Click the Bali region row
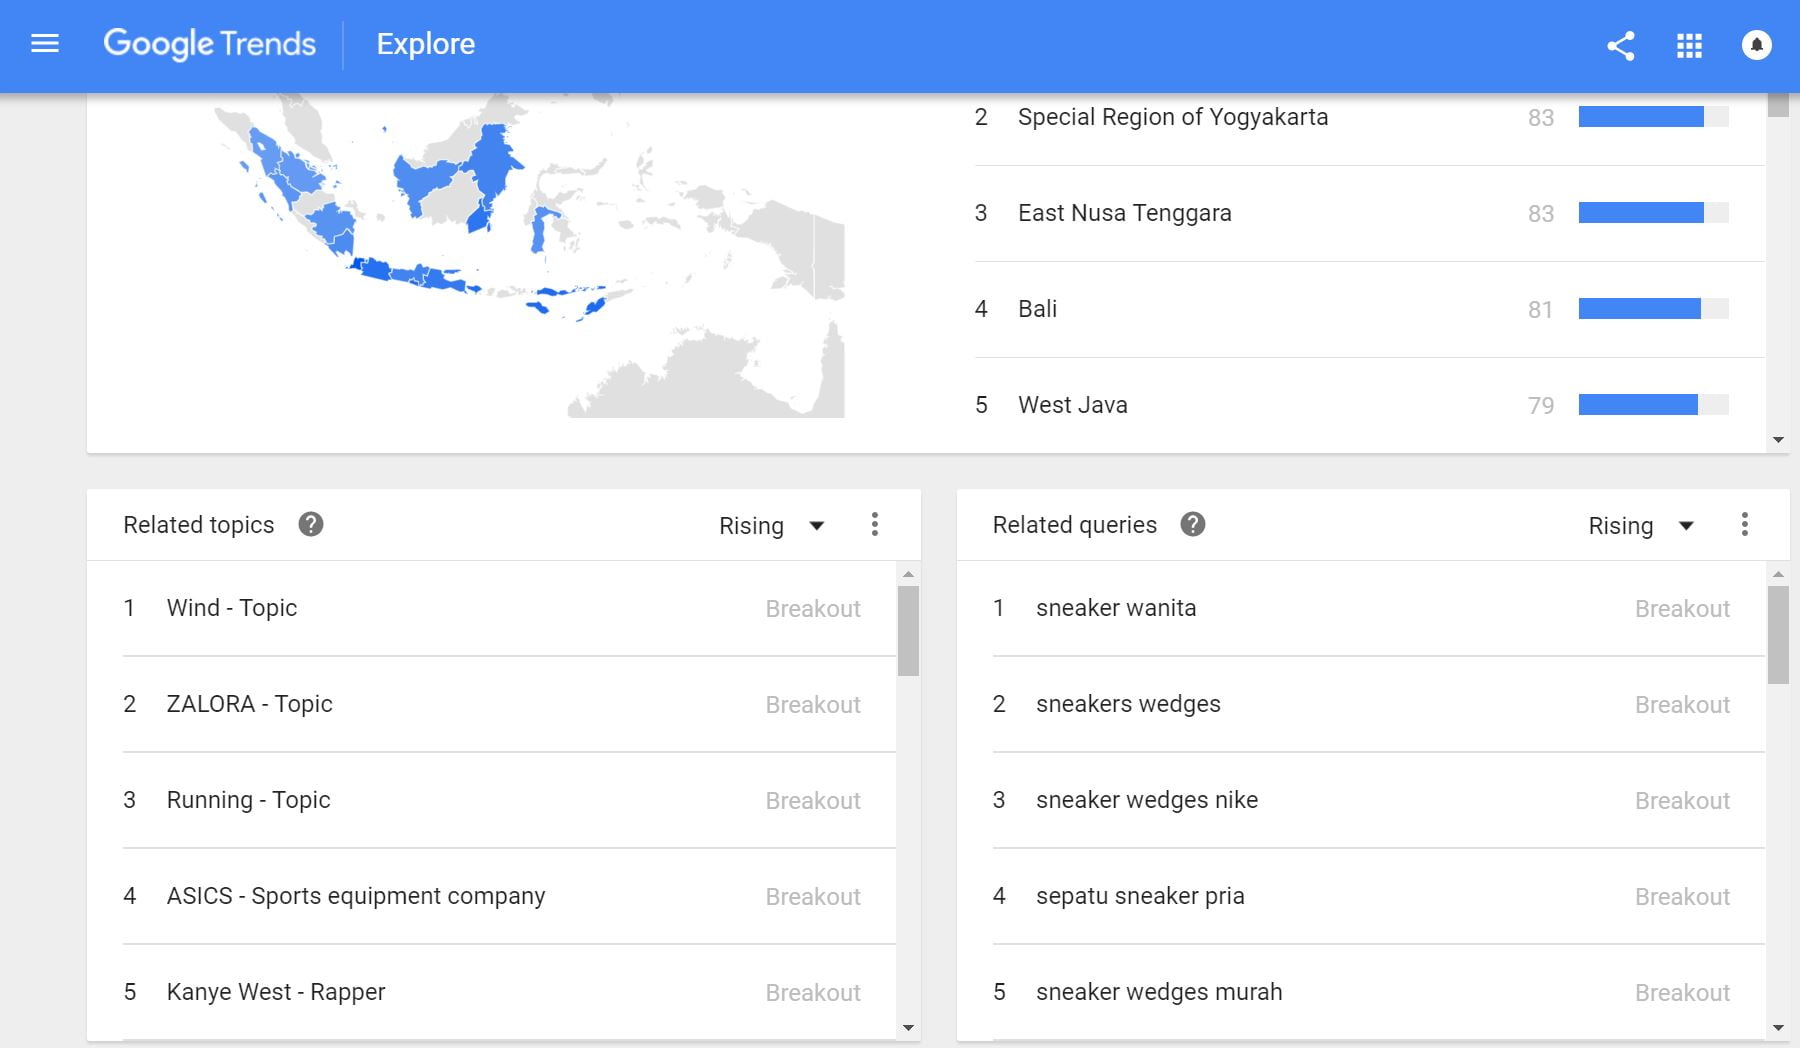Viewport: 1800px width, 1048px height. (x=1037, y=309)
